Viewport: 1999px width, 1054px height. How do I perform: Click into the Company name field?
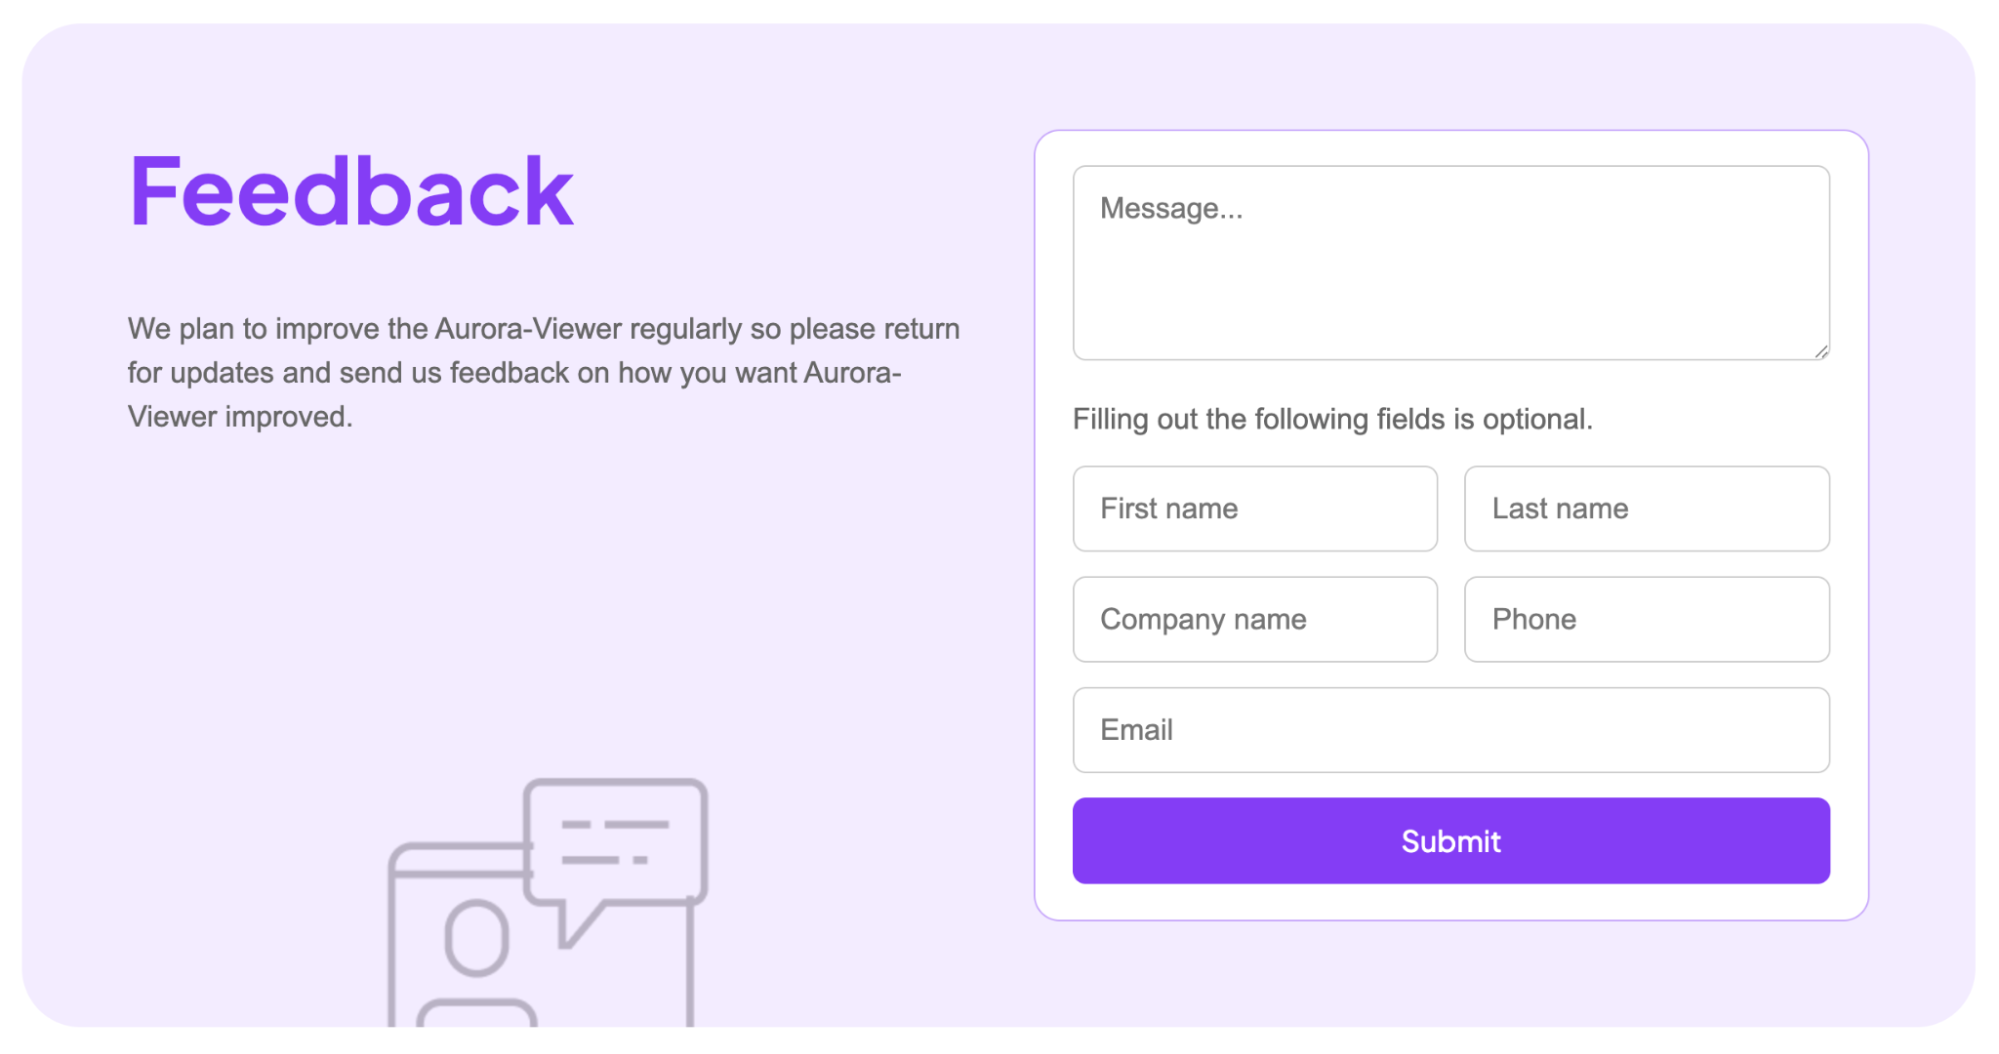click(1255, 619)
